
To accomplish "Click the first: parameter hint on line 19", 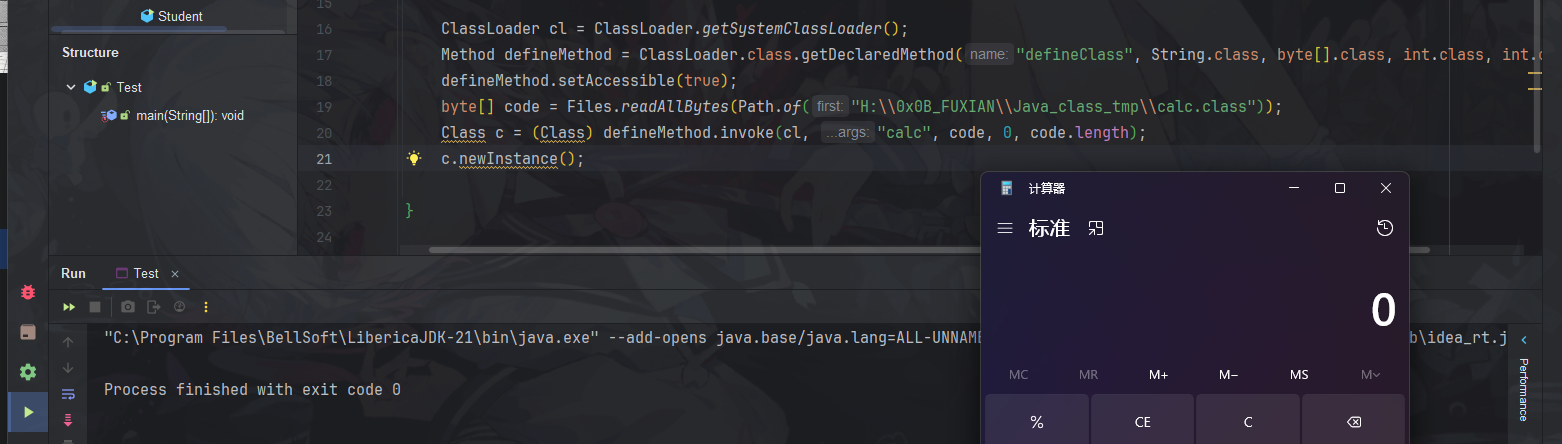I will point(829,107).
